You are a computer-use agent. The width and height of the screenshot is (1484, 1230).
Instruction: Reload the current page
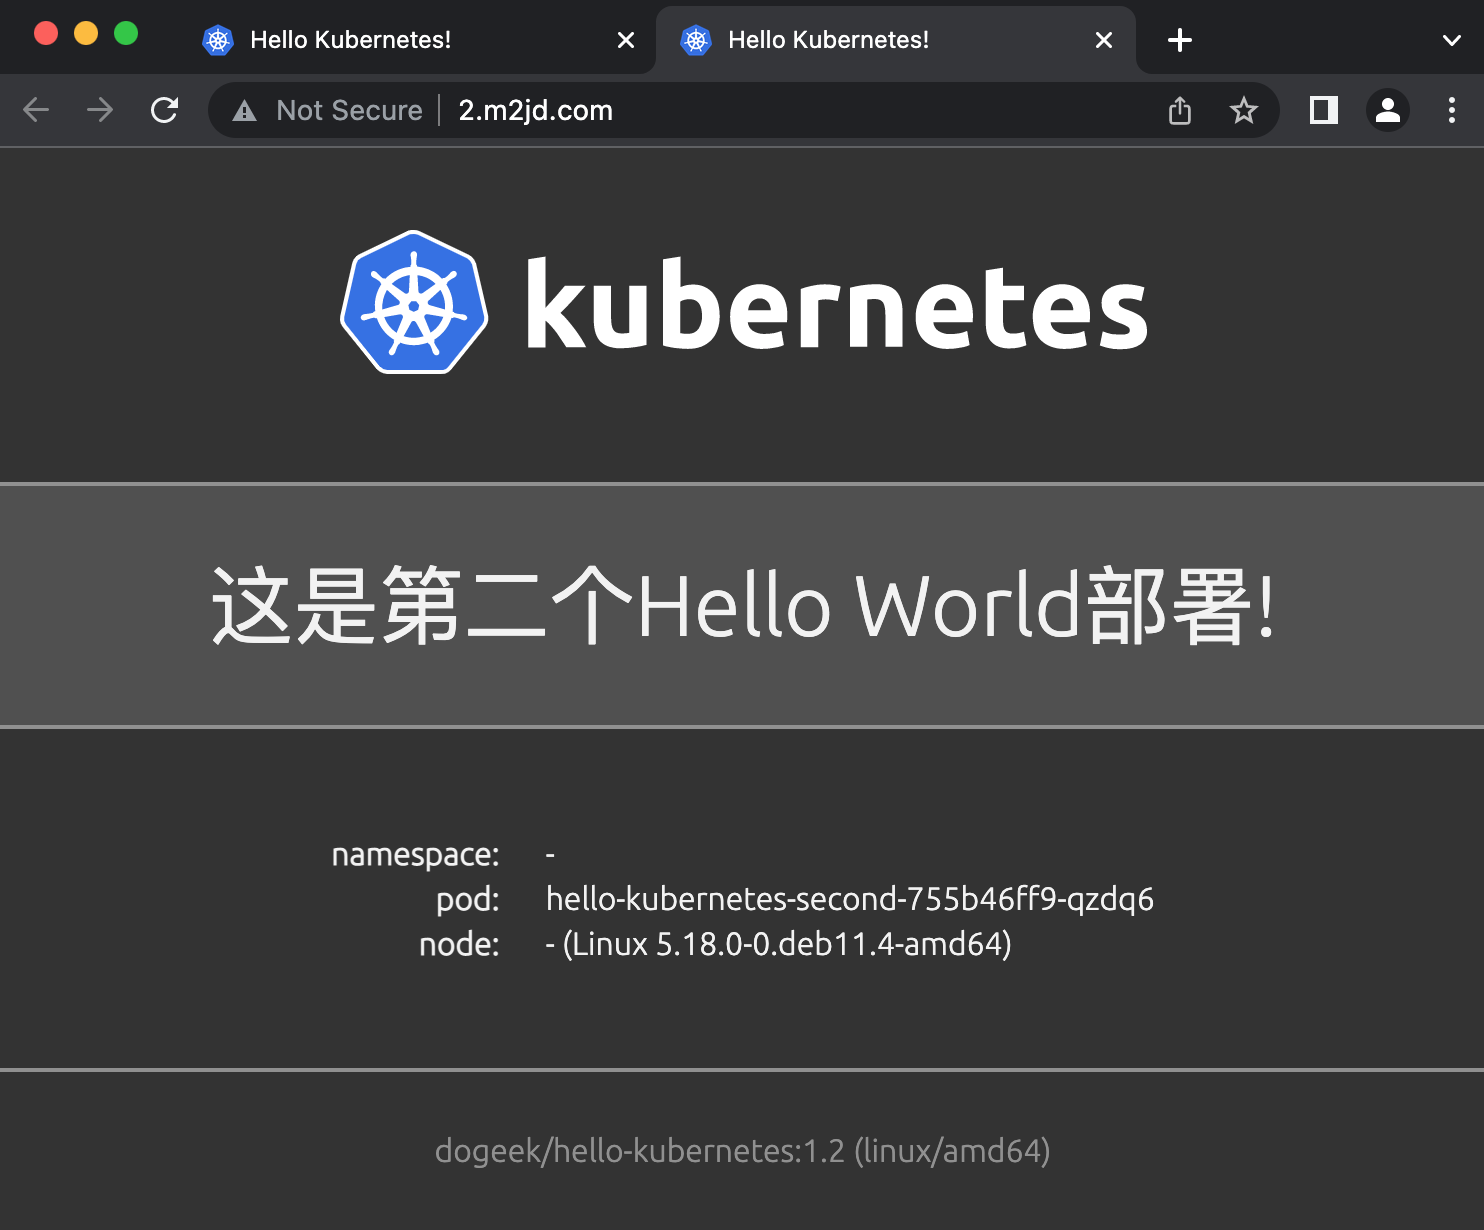pos(164,110)
